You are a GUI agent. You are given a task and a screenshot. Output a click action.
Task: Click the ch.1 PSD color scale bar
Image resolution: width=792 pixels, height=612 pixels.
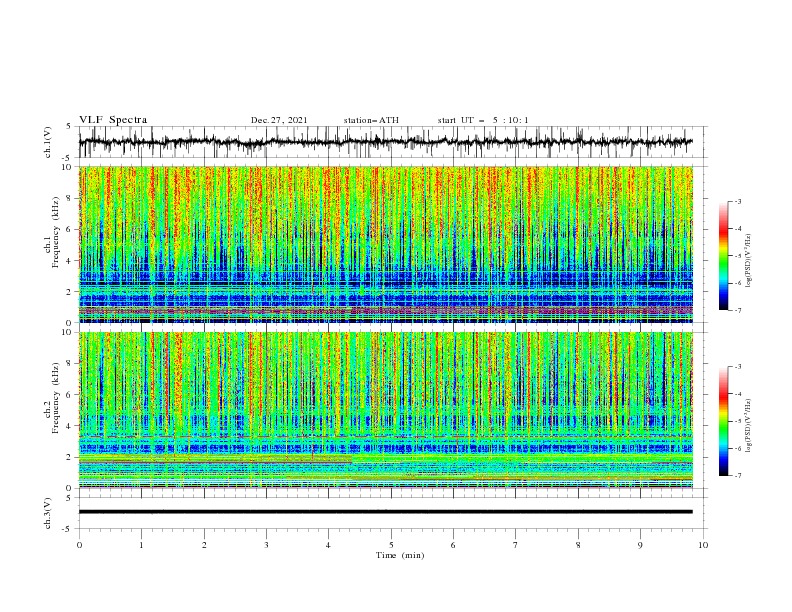pos(723,256)
